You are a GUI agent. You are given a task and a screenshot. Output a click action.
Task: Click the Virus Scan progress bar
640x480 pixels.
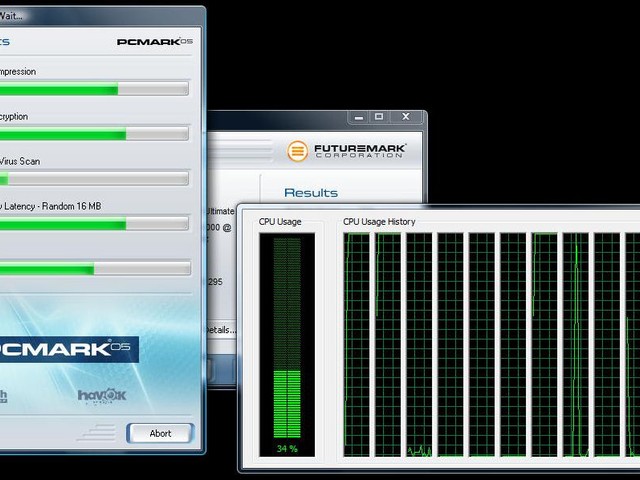(94, 178)
